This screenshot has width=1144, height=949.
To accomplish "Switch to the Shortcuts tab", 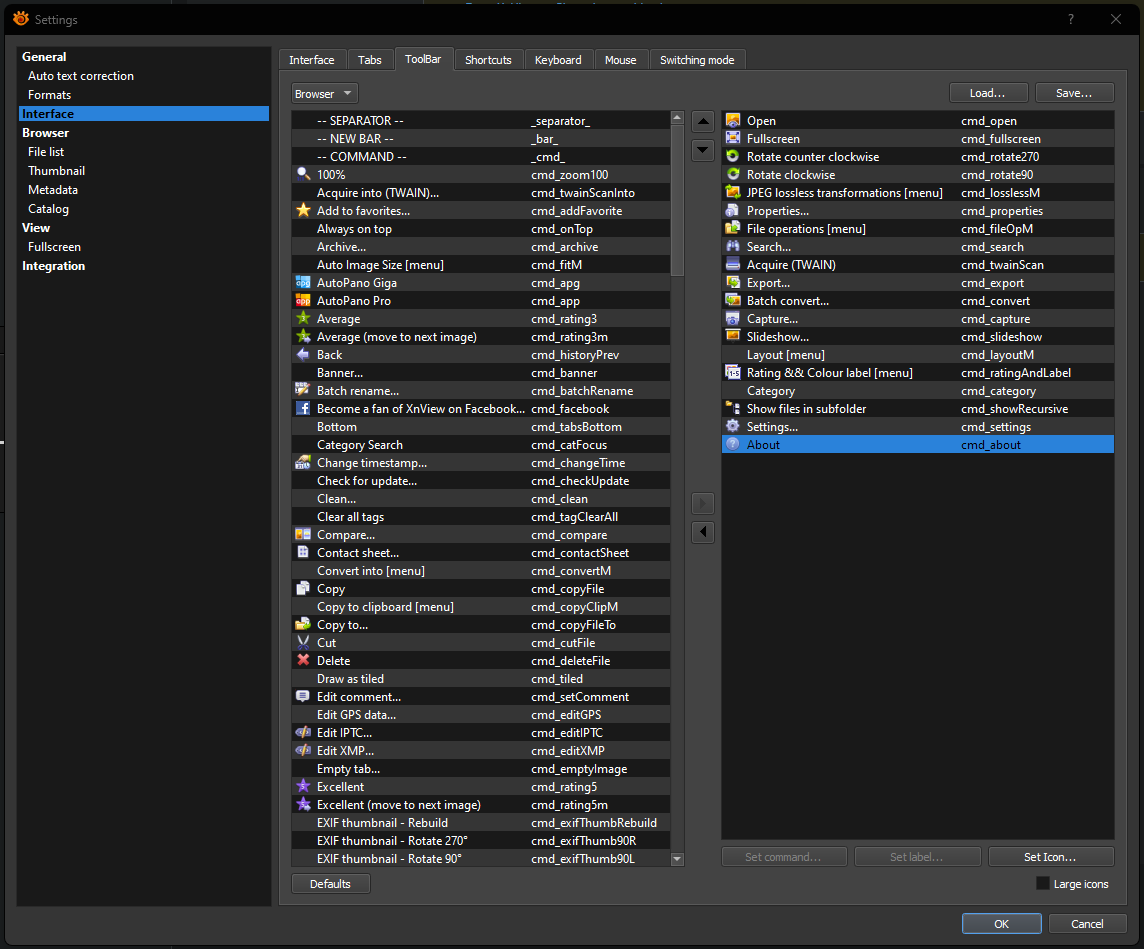I will tap(488, 60).
